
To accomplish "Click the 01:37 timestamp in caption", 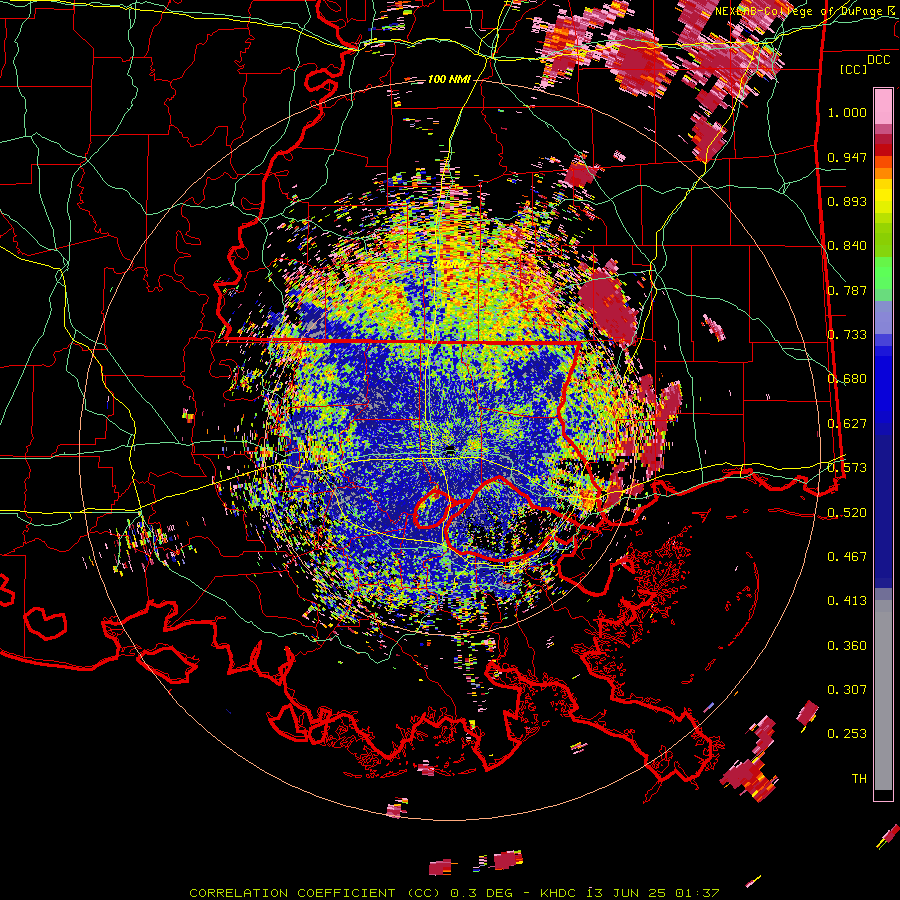I will [697, 893].
